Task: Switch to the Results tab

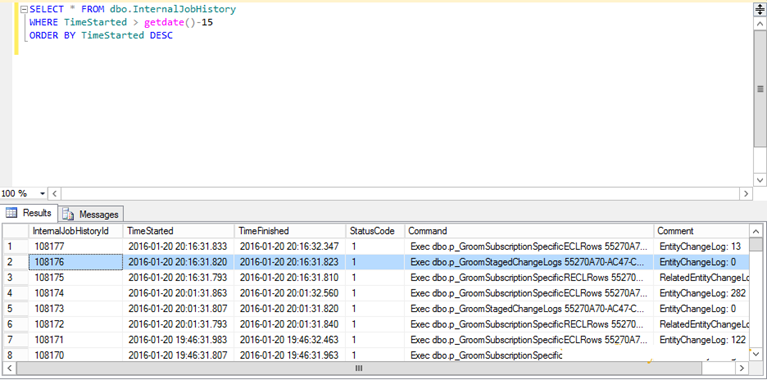Action: [x=29, y=214]
